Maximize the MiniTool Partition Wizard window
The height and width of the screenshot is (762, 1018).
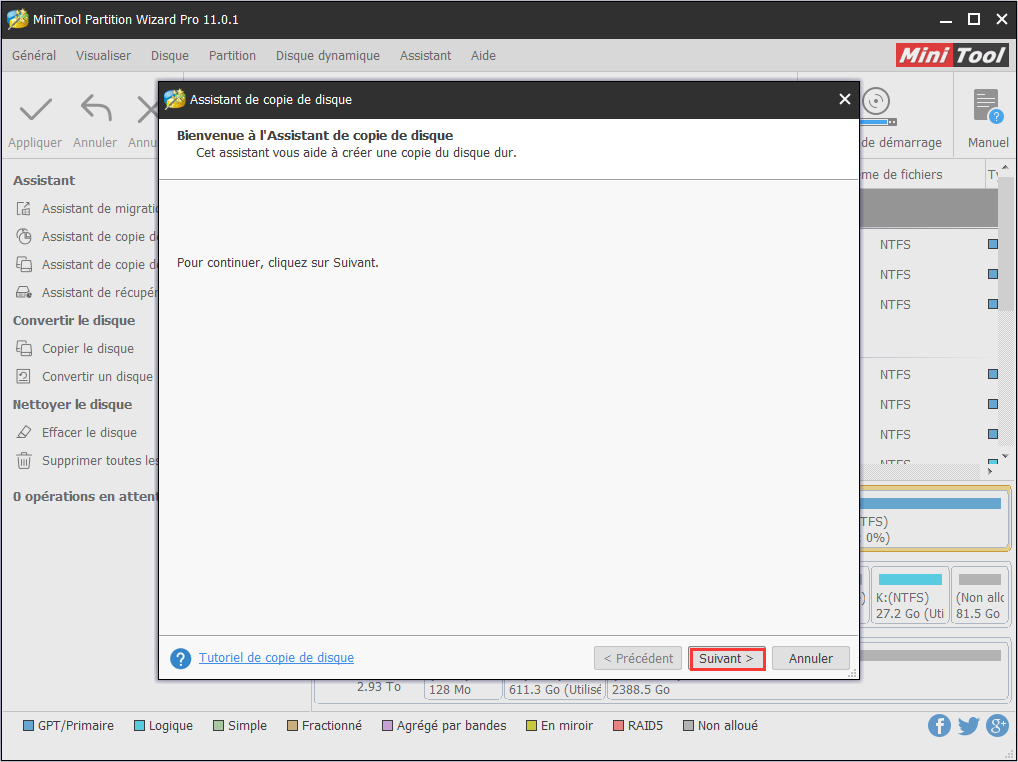coord(973,19)
